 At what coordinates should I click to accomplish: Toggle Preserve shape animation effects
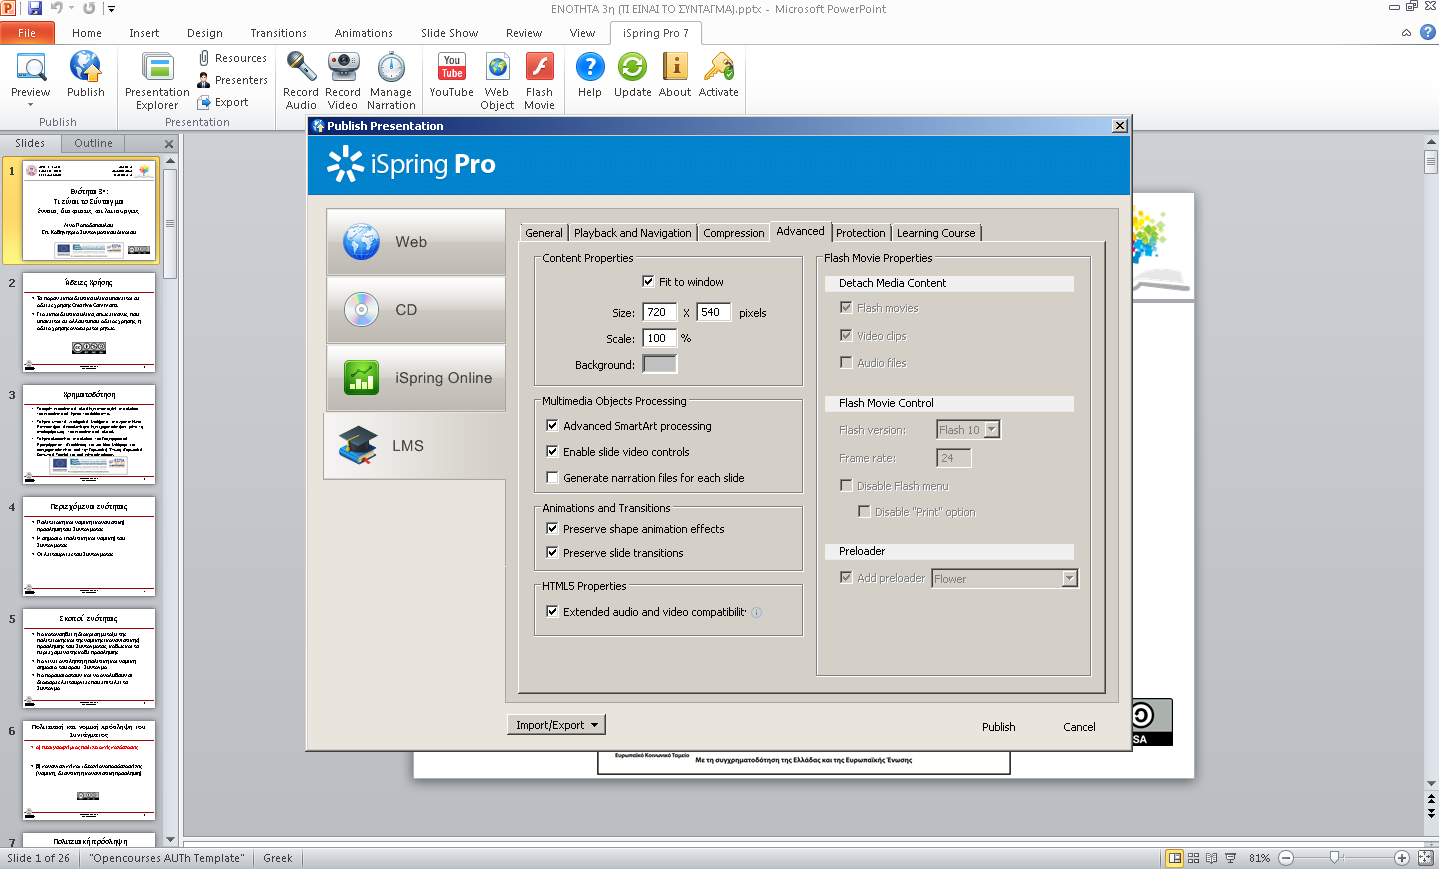click(552, 529)
